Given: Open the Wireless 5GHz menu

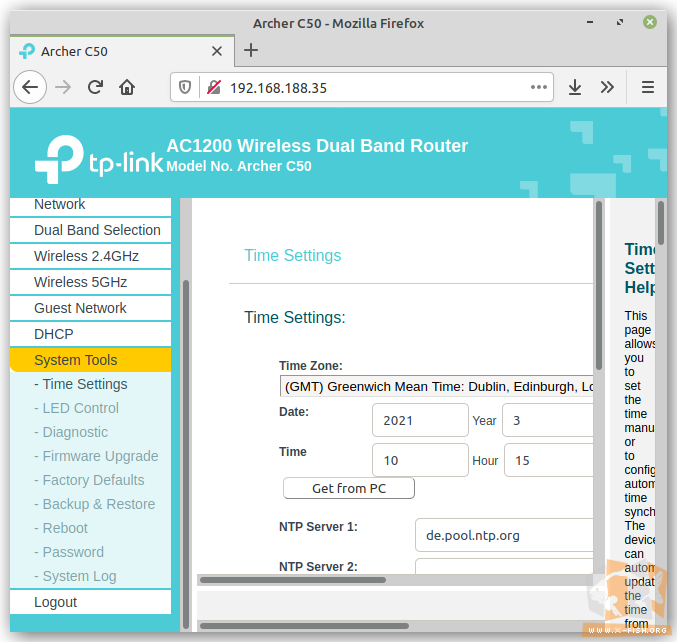Looking at the screenshot, I should coord(91,282).
